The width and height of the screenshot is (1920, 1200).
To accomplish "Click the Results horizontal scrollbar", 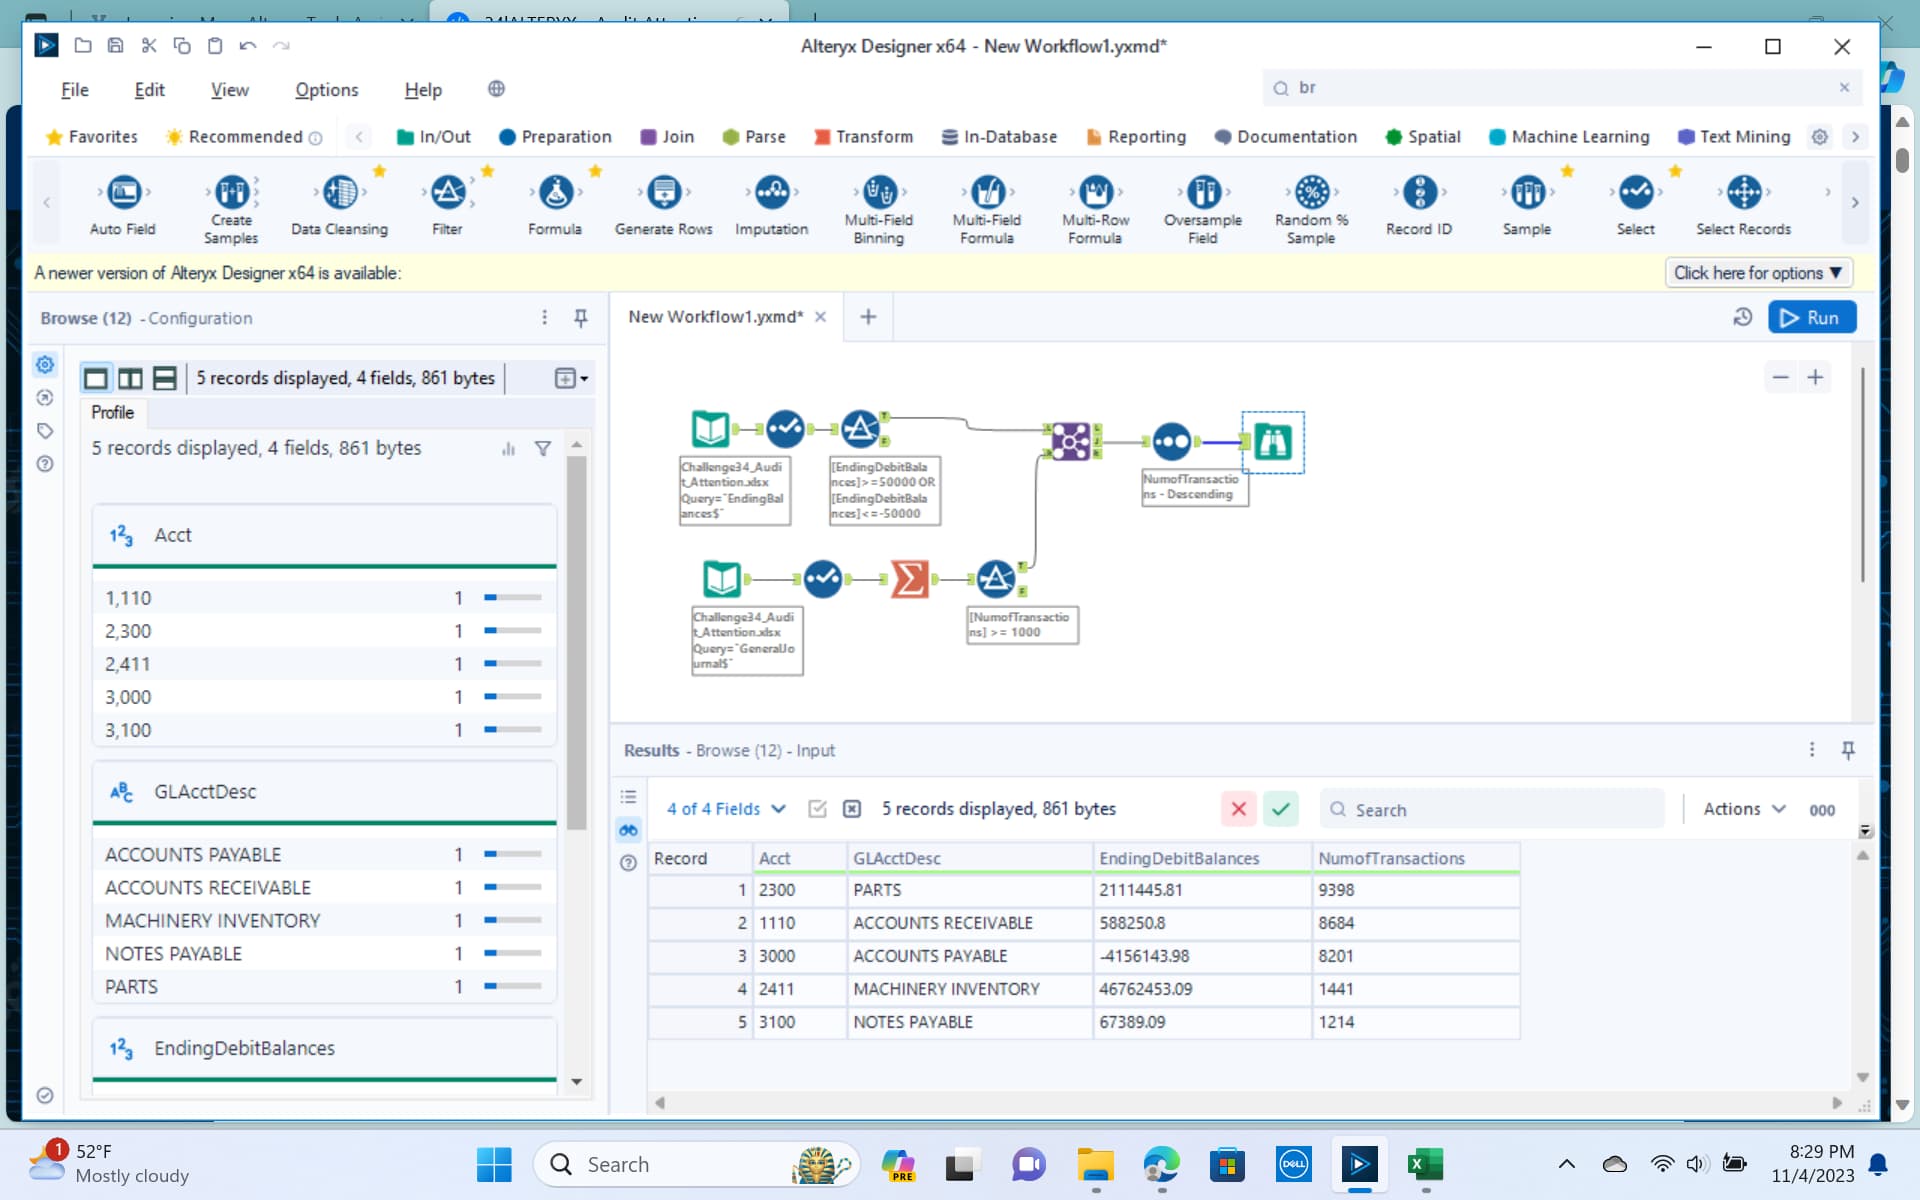I will click(1247, 1103).
